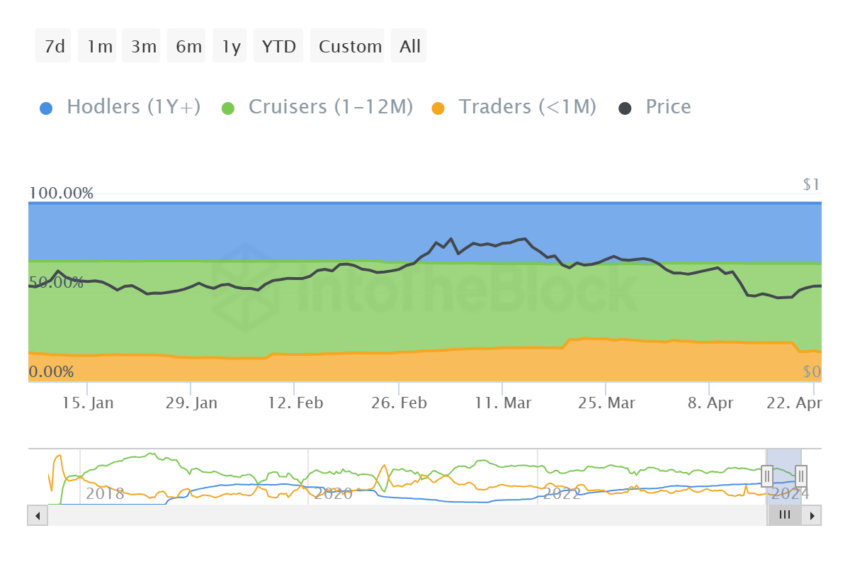Show All historical data
Image resolution: width=850 pixels, height=567 pixels.
410,46
